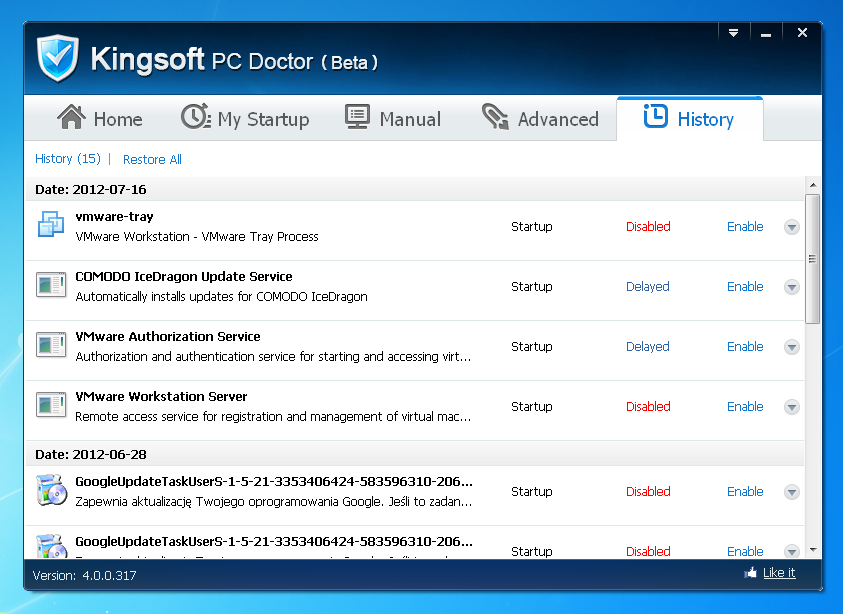The image size is (843, 614).
Task: Close the Kingsoft PC Doctor window
Action: click(x=802, y=33)
